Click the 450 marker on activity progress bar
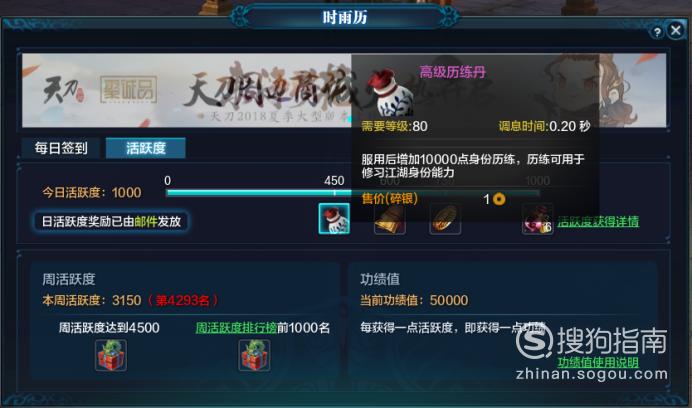 pos(334,180)
